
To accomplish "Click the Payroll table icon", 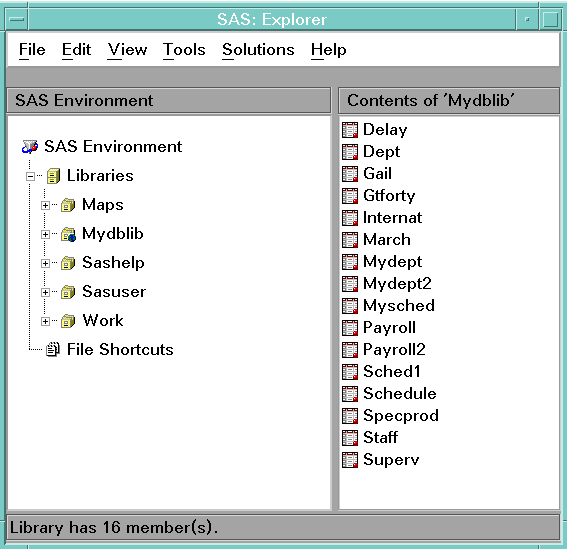I will coord(350,328).
